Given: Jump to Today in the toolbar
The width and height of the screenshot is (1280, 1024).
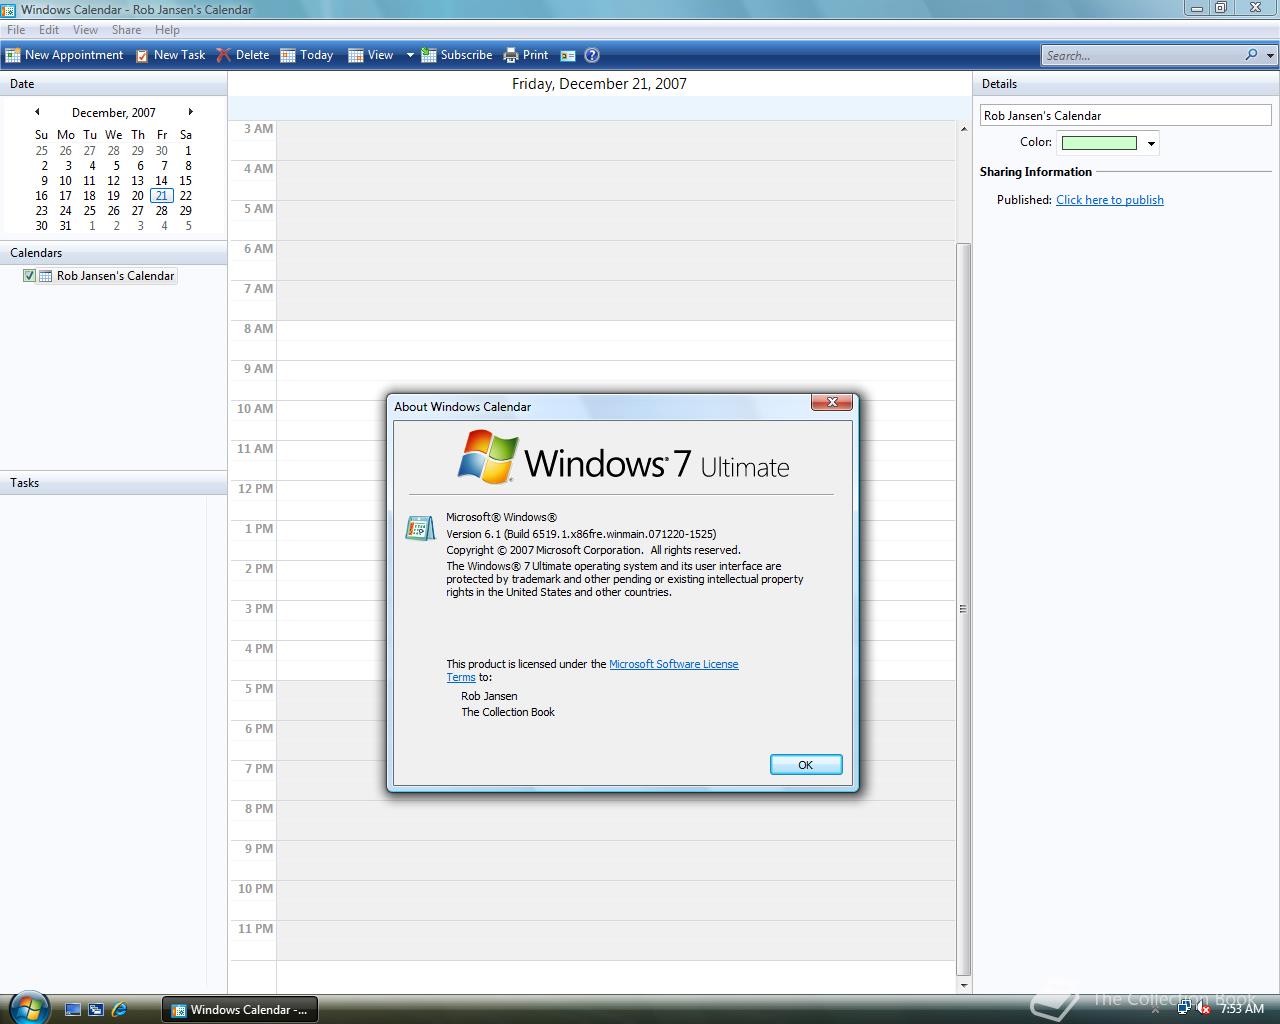Looking at the screenshot, I should point(307,55).
